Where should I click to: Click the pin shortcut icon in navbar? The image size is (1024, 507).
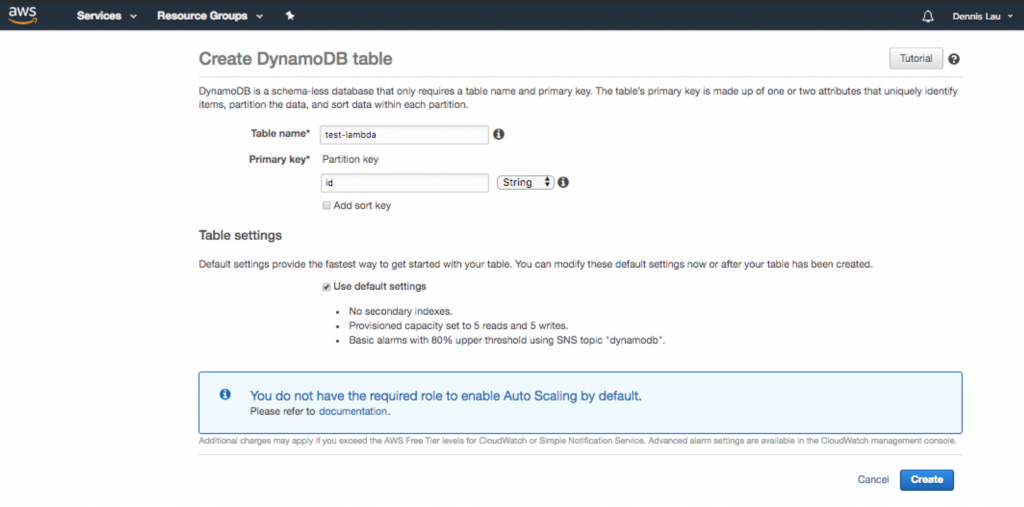290,16
